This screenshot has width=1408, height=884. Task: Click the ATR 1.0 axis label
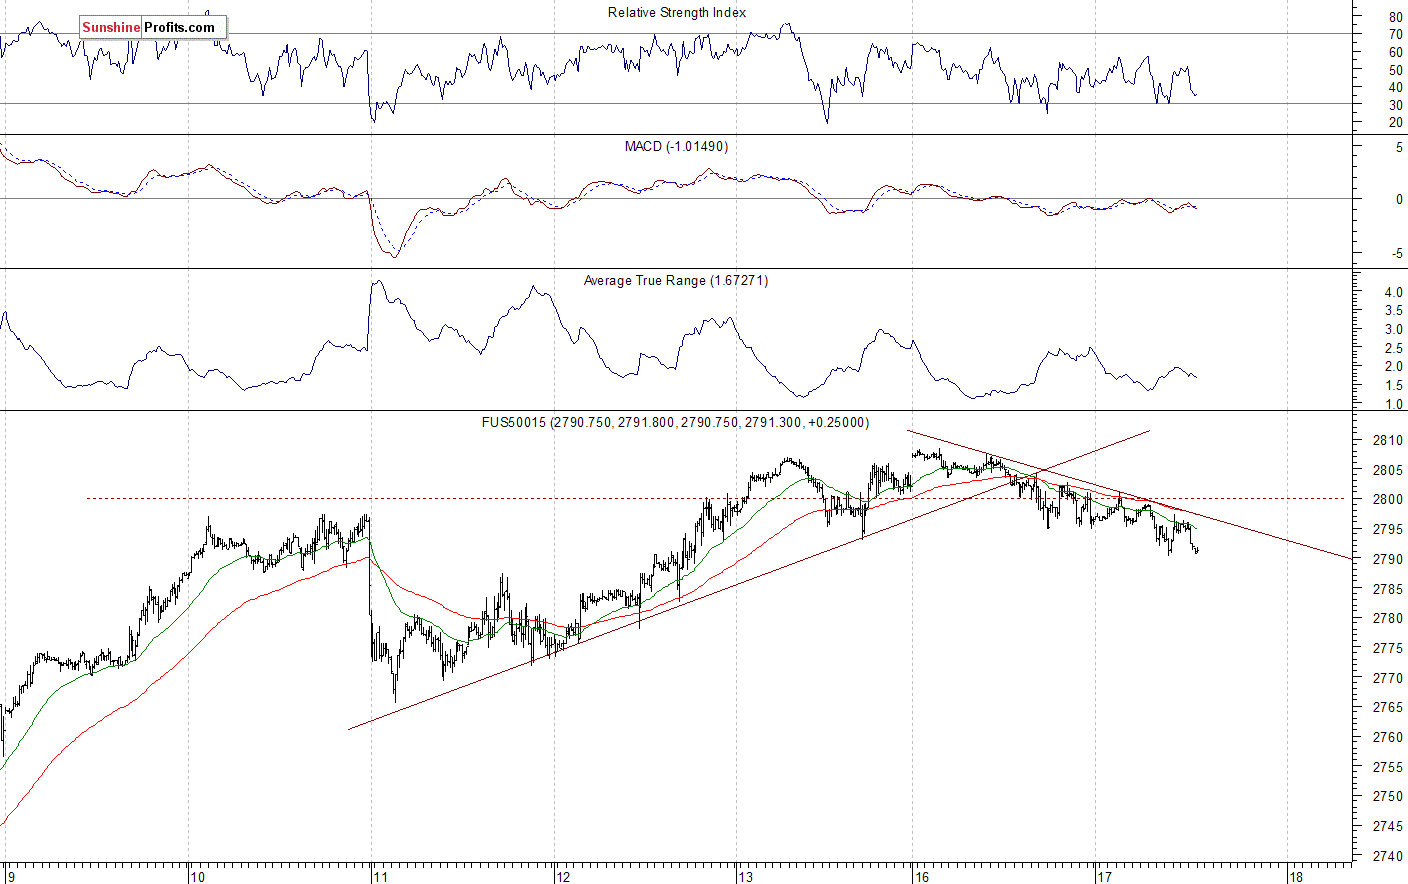tap(1393, 405)
